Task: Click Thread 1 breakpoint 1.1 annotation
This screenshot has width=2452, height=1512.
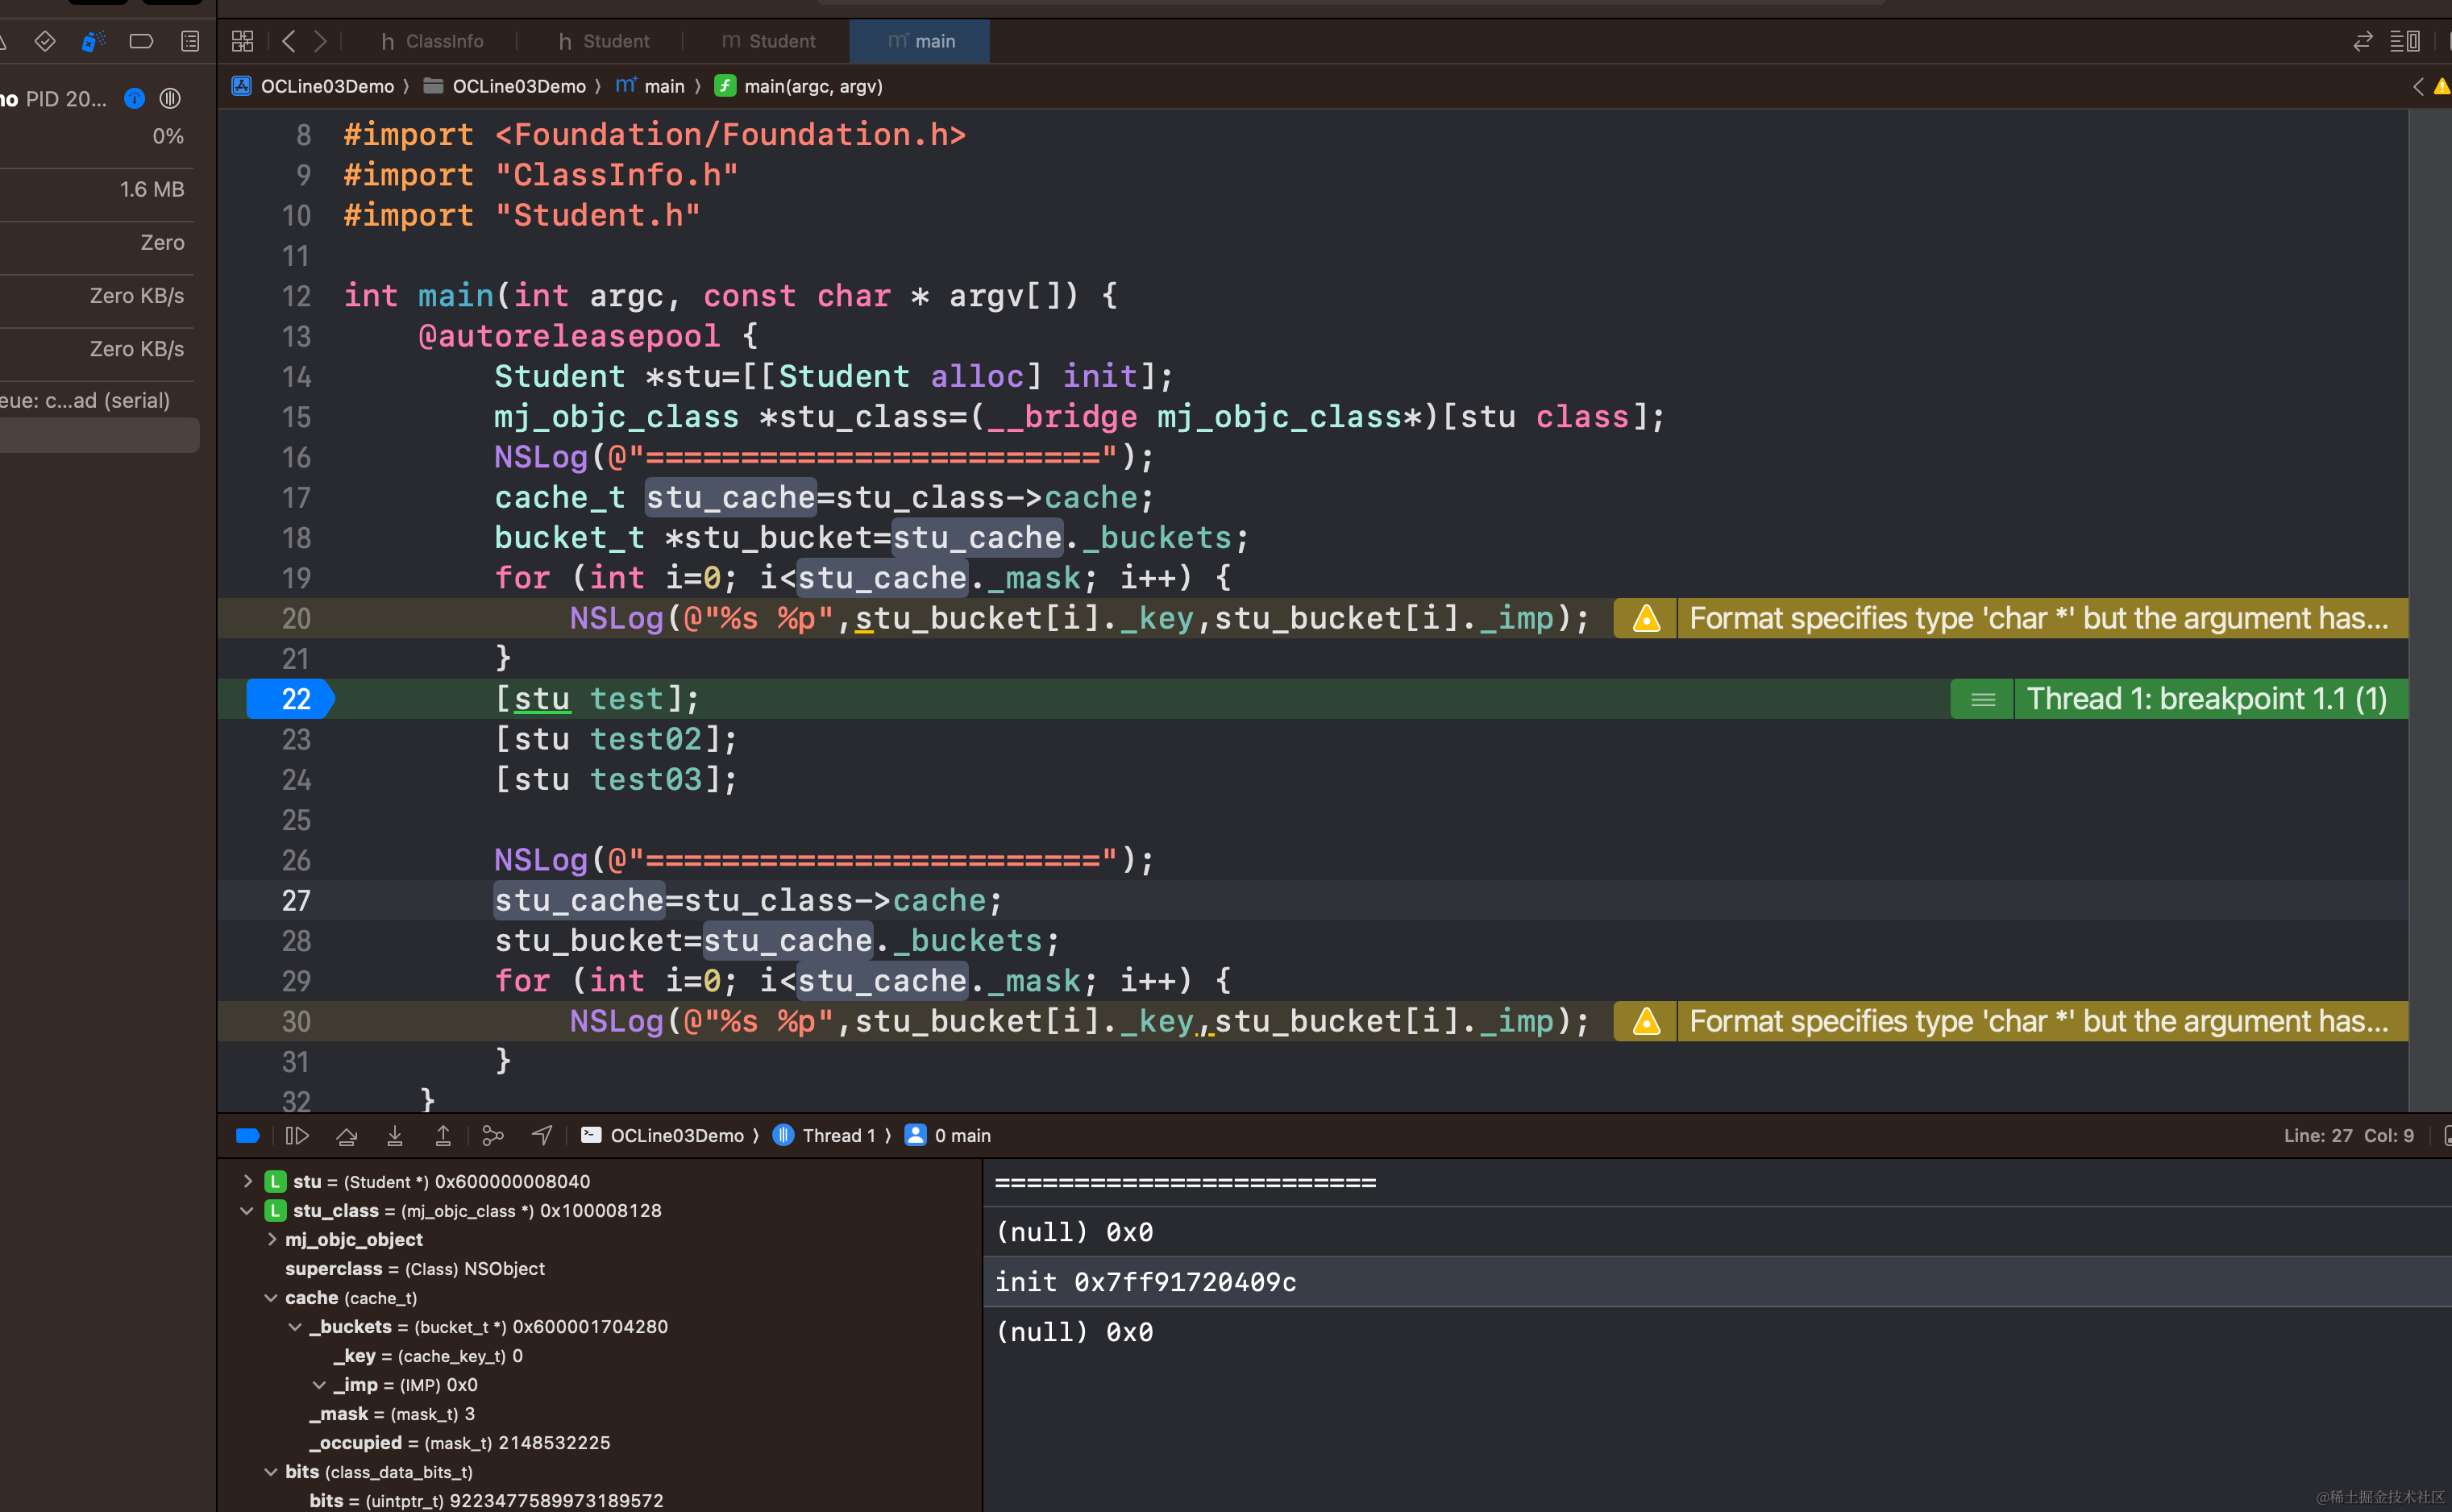Action: (x=2205, y=699)
